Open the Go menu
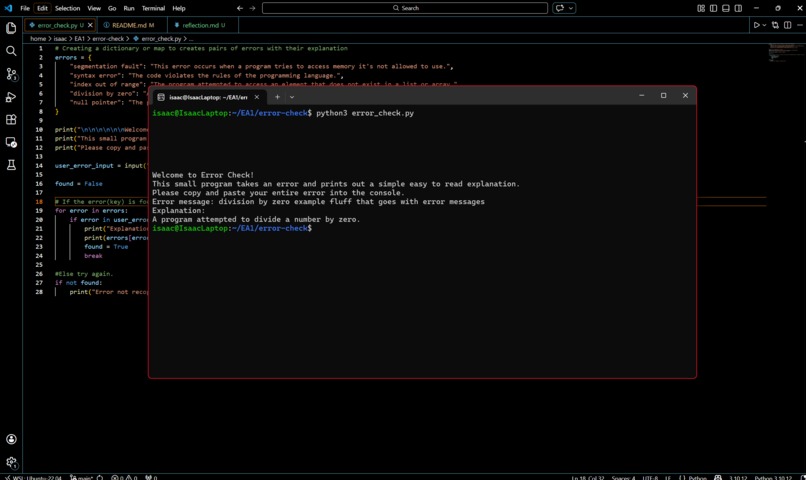This screenshot has height=480, width=806. click(x=112, y=8)
